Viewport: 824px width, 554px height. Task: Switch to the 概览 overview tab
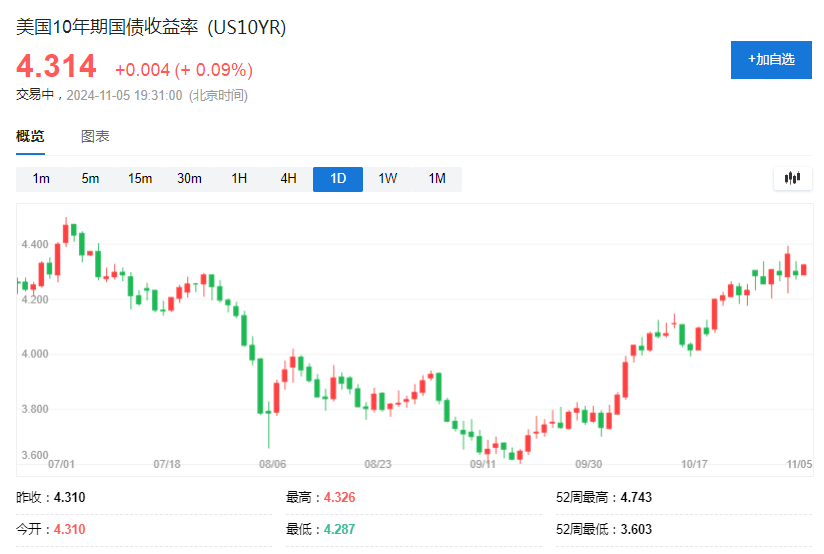pyautogui.click(x=30, y=136)
